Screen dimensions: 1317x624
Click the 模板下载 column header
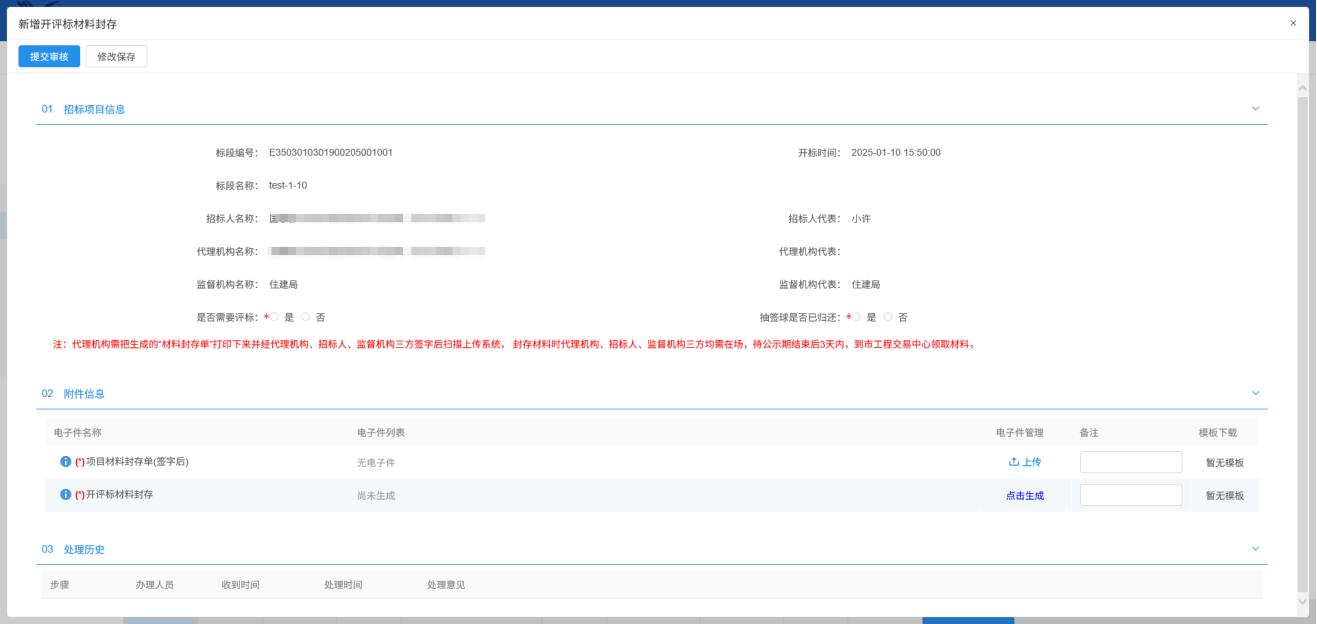(1217, 432)
